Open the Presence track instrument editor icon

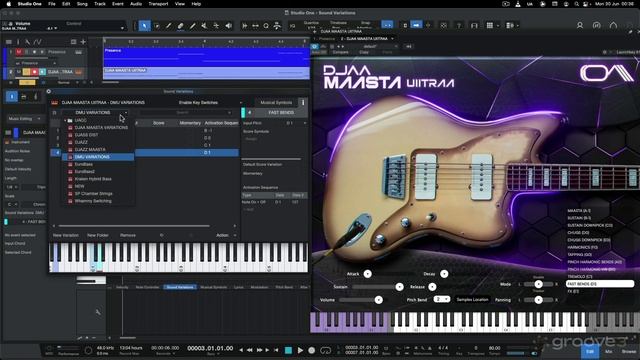[78, 52]
